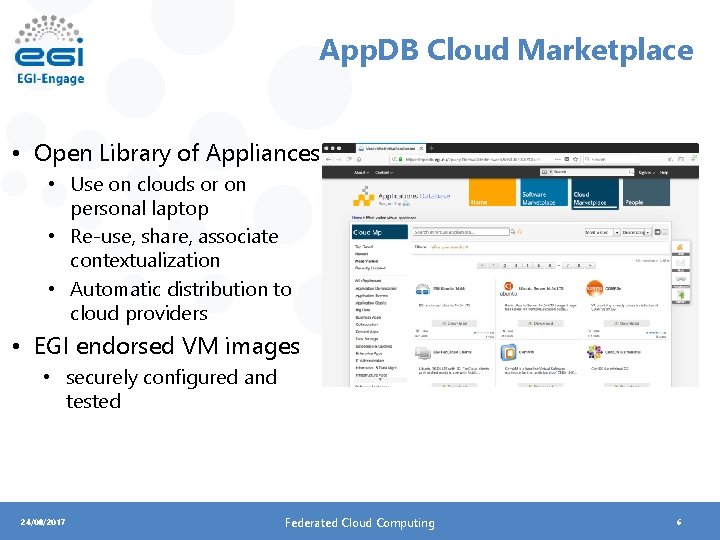
Task: Open the Software Marketplace tile
Action: tap(544, 192)
